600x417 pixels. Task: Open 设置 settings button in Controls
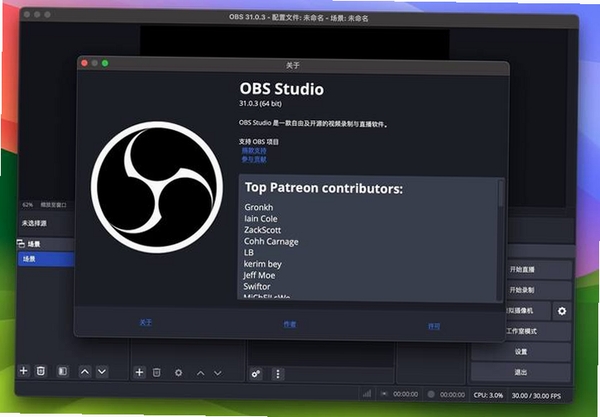pos(521,352)
